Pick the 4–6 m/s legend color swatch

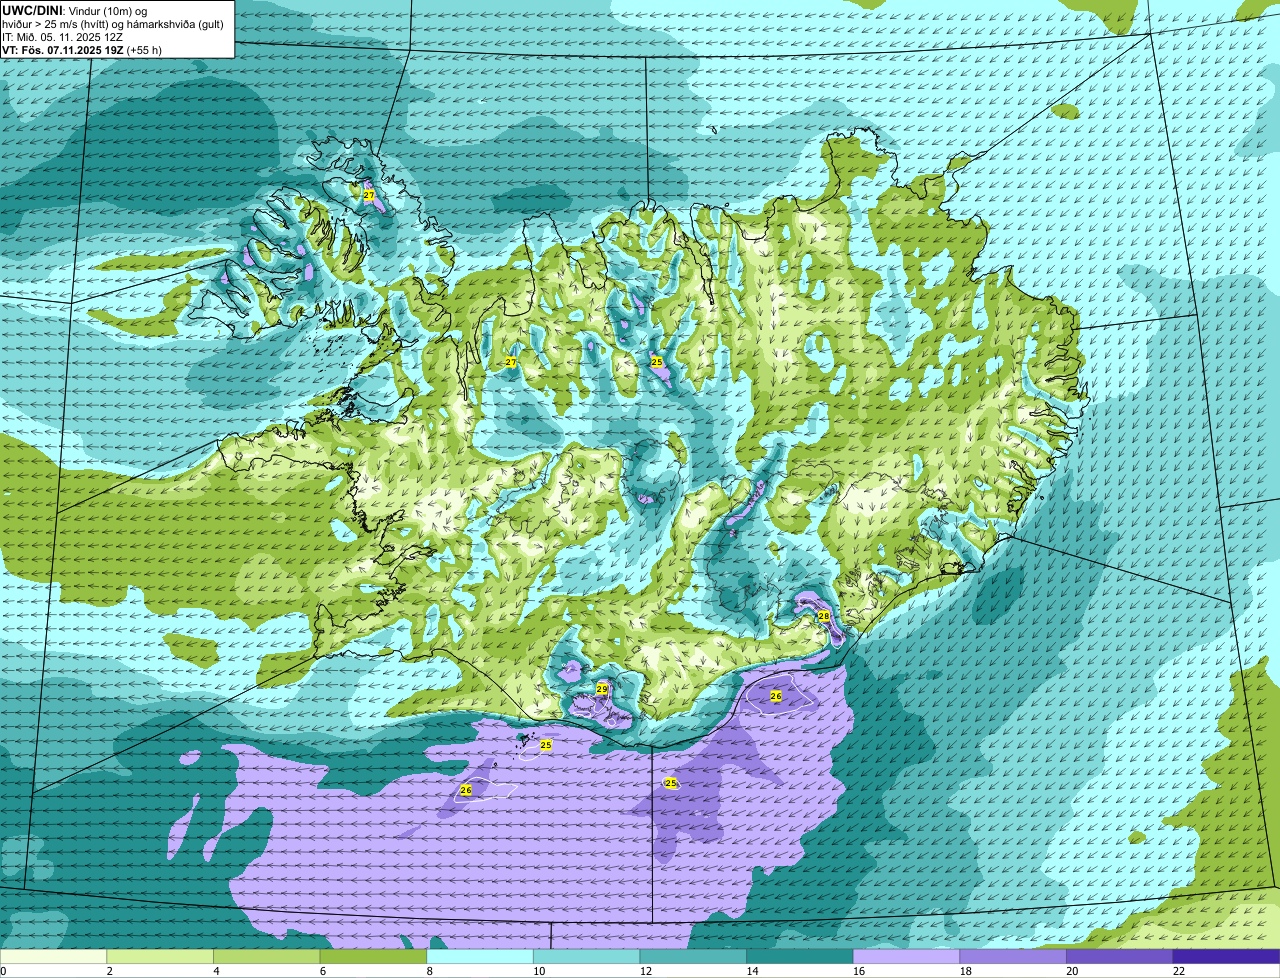[x=266, y=957]
